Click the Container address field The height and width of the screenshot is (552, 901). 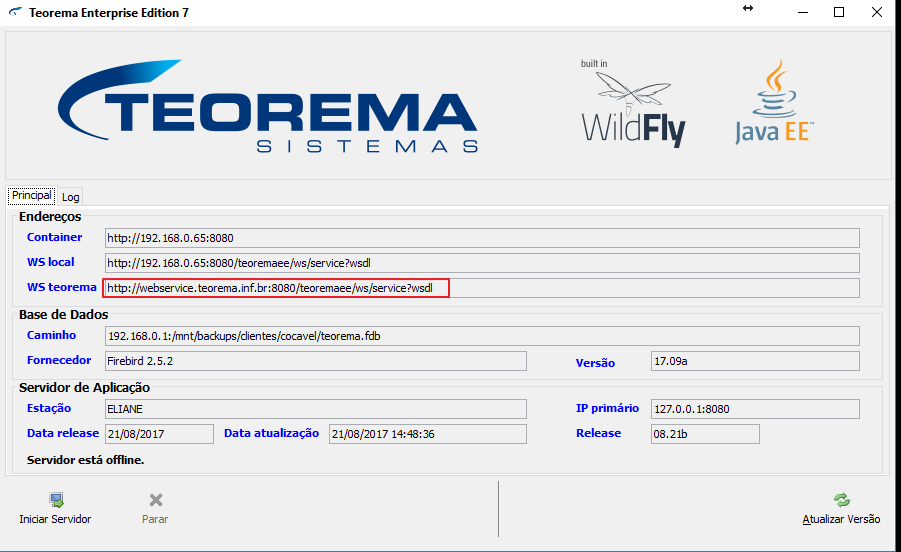click(x=482, y=238)
